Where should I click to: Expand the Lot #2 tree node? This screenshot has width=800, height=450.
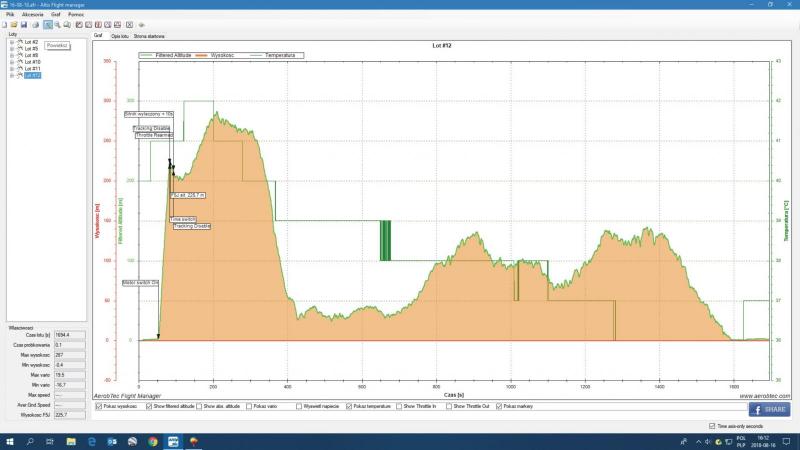(11, 42)
